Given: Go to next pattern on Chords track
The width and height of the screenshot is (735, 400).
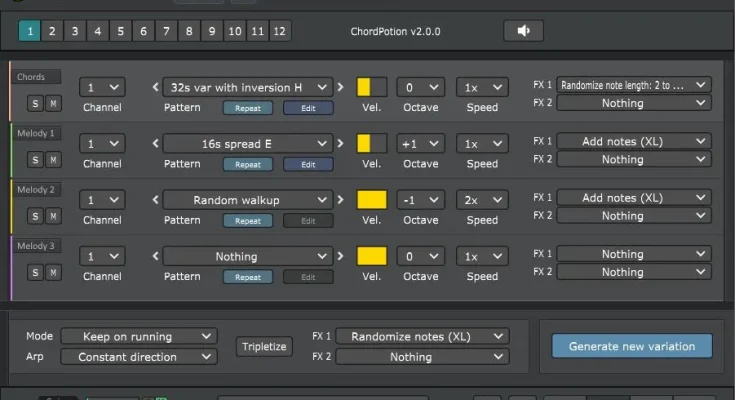Looking at the screenshot, I should (x=341, y=87).
